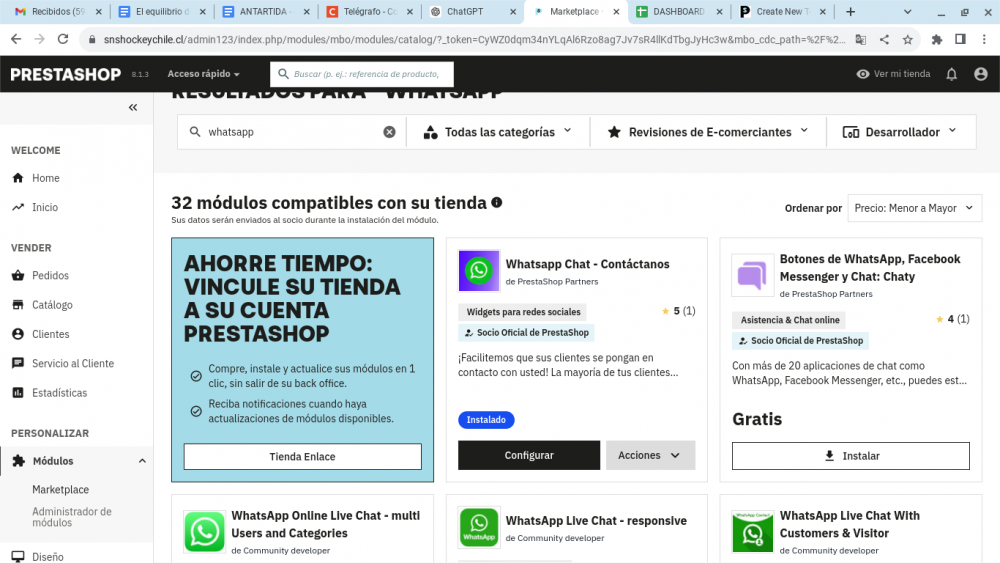This screenshot has height=563, width=1000.
Task: Open new browser tab with plus
Action: (x=850, y=11)
